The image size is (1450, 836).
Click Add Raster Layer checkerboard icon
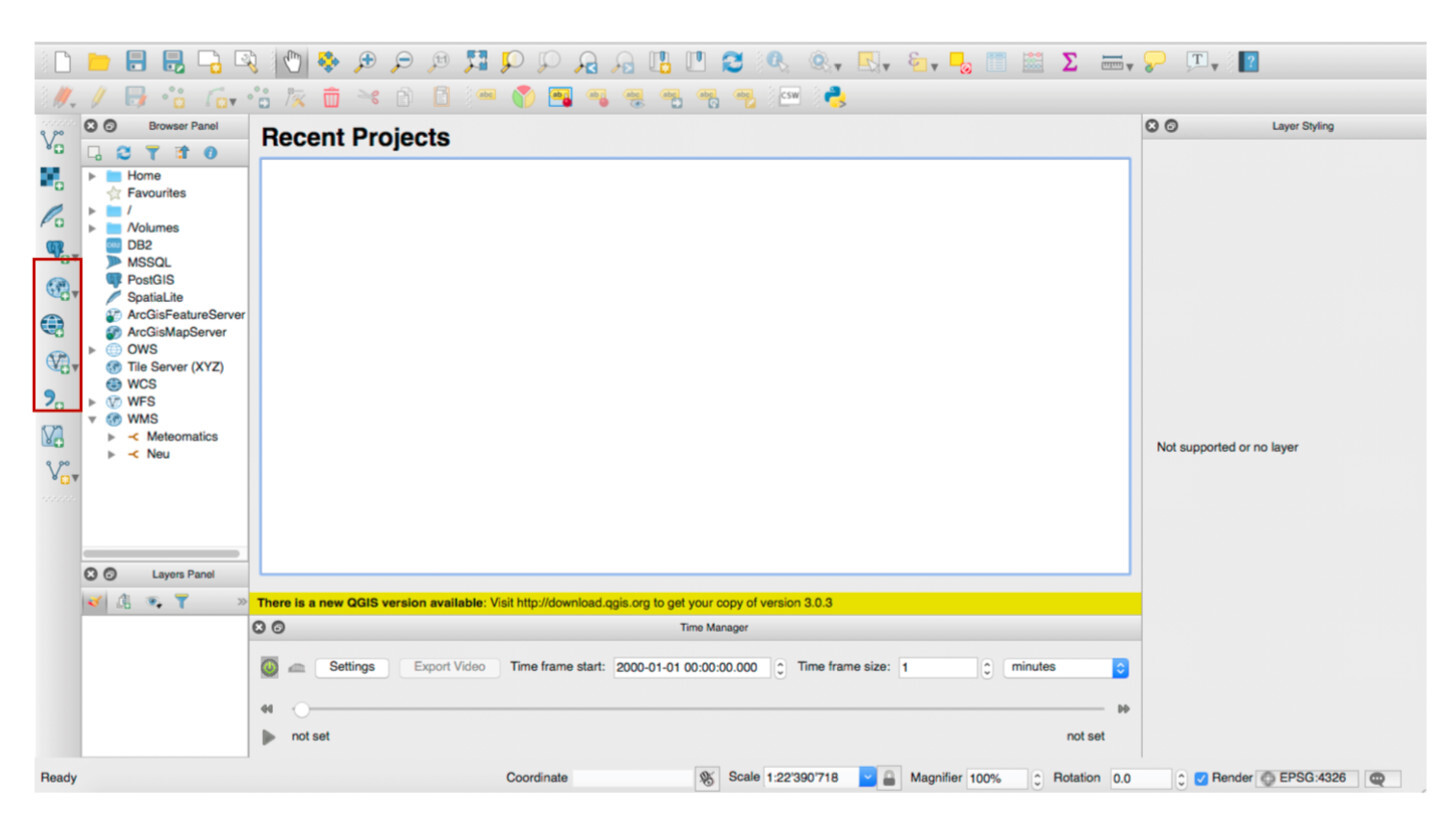coord(52,179)
